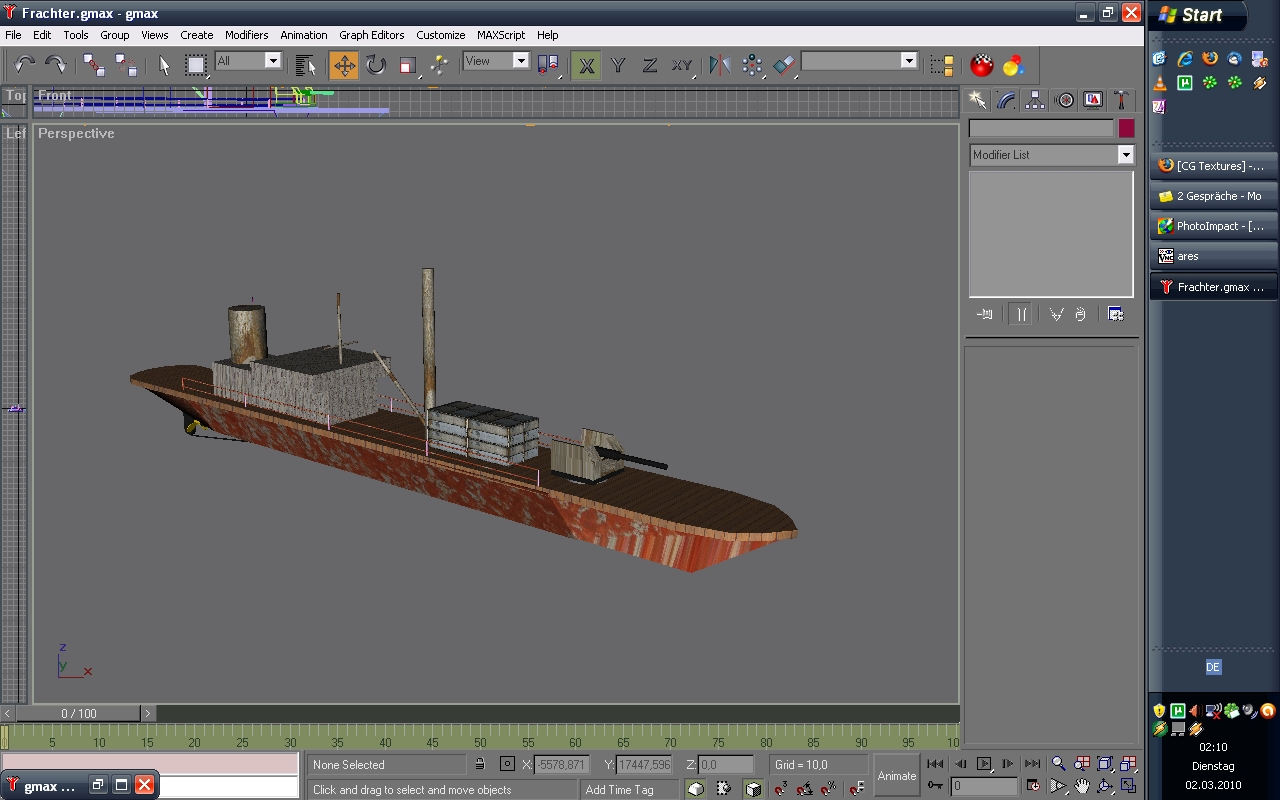Click the Redo arrow in the main toolbar
Image resolution: width=1280 pixels, height=800 pixels.
click(x=56, y=66)
